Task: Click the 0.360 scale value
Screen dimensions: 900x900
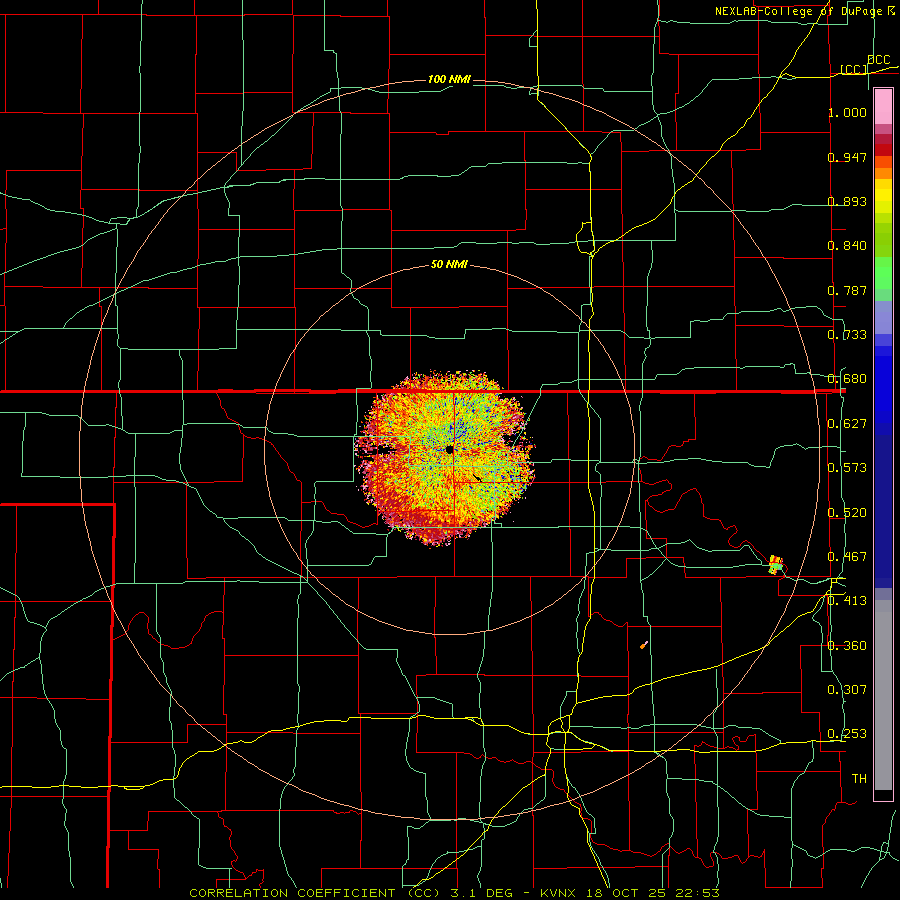Action: 847,646
